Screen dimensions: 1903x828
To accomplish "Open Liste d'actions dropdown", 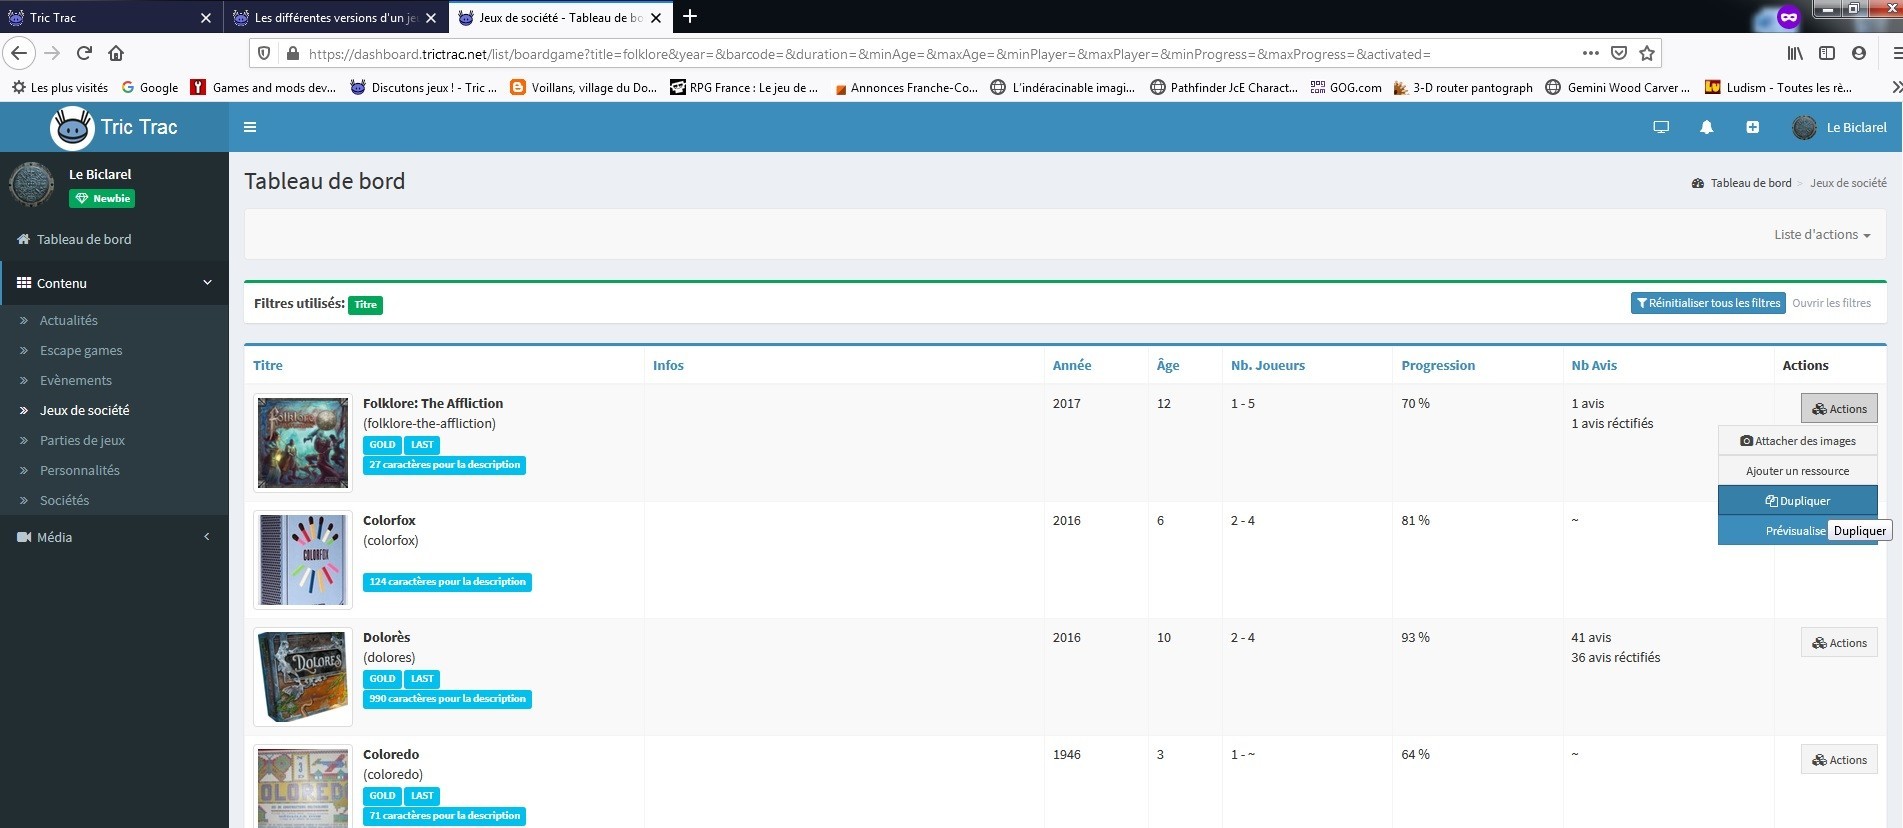I will coord(1822,235).
